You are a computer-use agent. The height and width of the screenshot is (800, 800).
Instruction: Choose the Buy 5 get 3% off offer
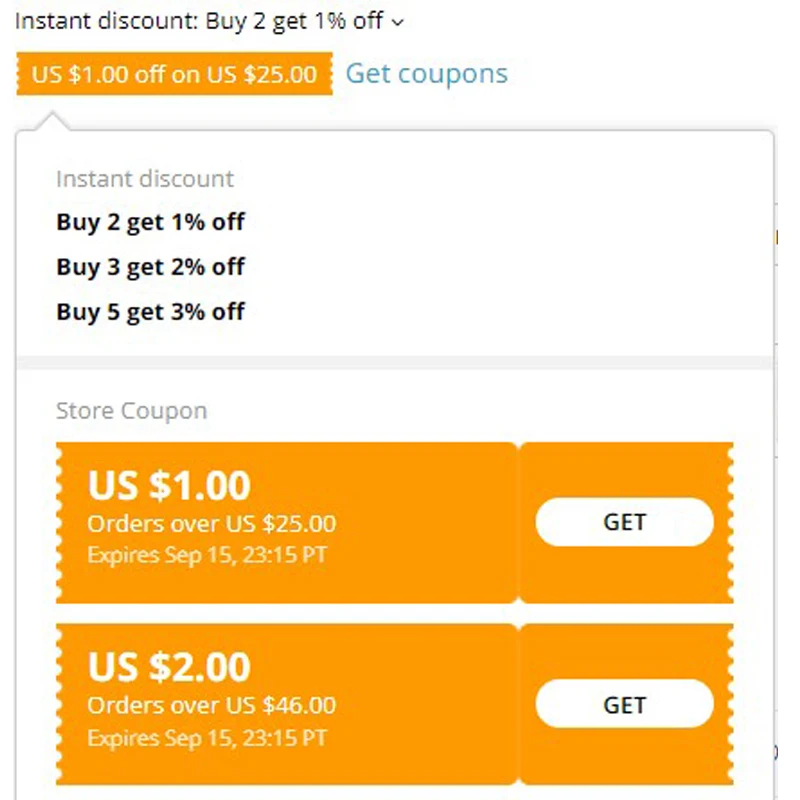(150, 312)
